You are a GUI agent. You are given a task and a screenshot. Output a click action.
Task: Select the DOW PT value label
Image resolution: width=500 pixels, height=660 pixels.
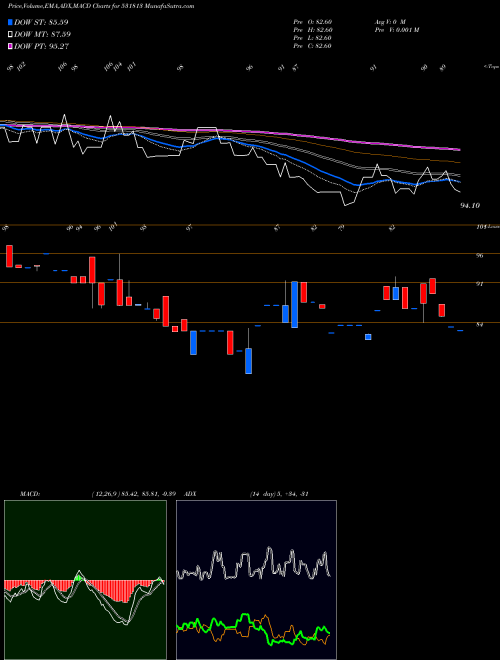42,46
